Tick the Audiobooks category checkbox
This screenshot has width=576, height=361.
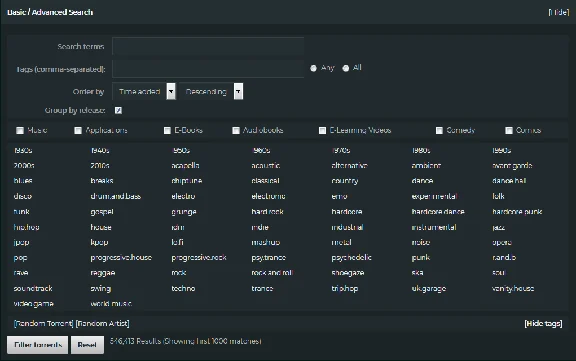point(236,130)
